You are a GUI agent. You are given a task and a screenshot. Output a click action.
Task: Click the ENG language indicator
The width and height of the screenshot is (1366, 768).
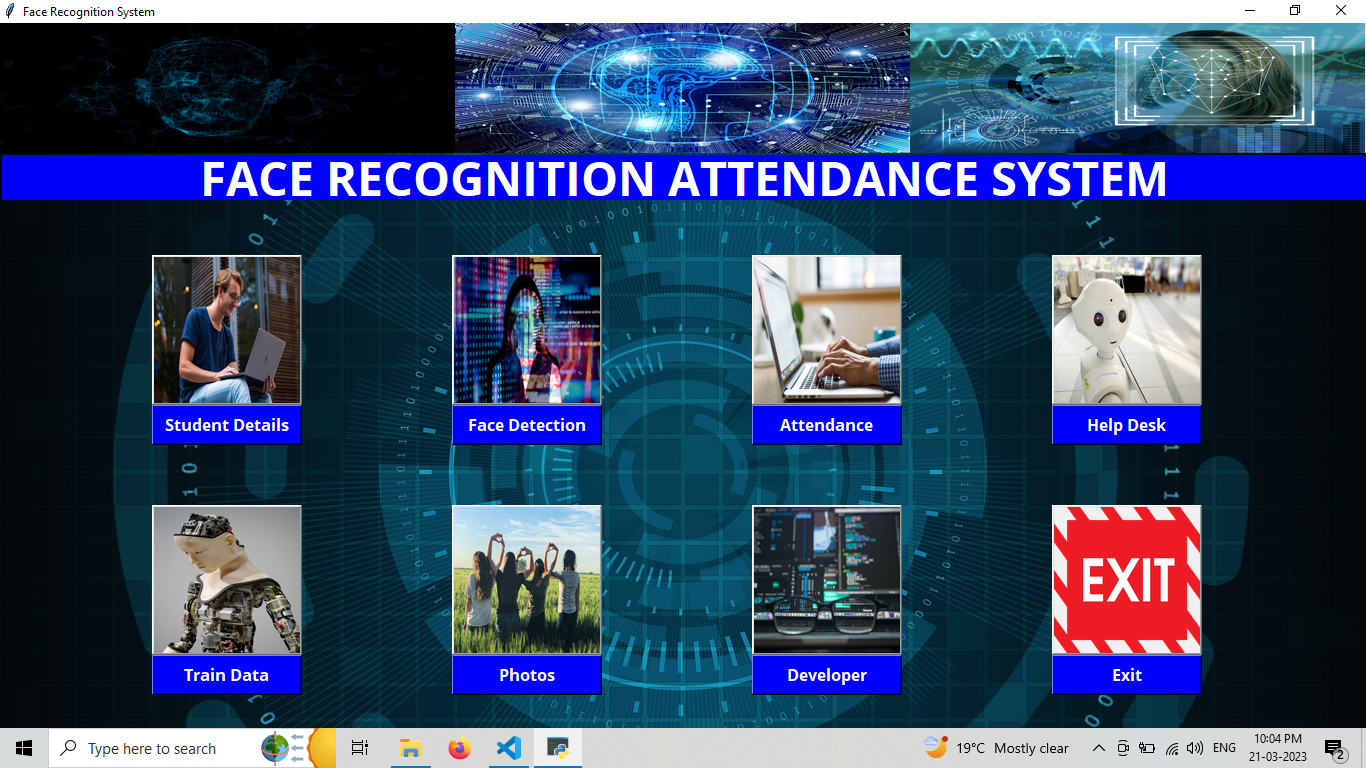click(x=1224, y=748)
